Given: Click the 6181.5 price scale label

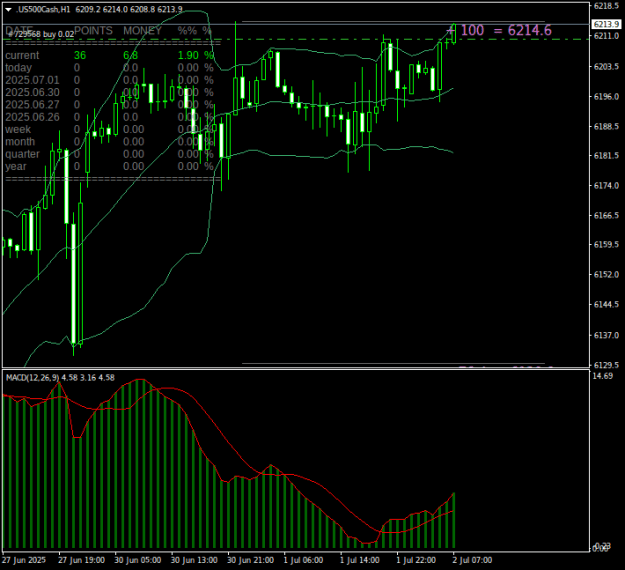Looking at the screenshot, I should [x=605, y=156].
